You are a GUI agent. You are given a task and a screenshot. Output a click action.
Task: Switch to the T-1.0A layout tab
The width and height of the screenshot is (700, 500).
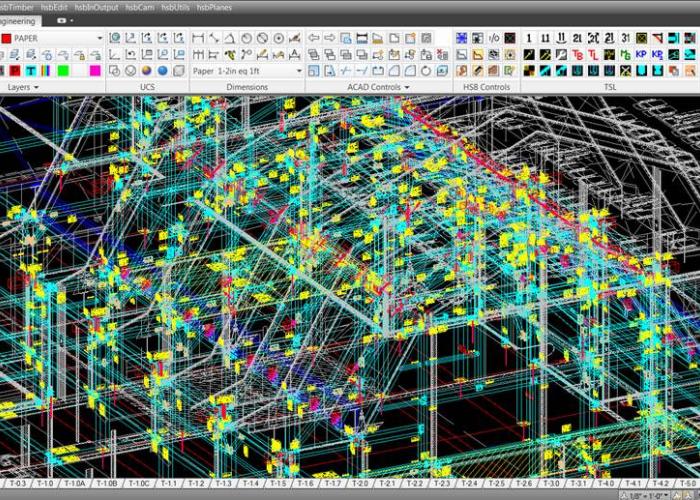[74, 483]
